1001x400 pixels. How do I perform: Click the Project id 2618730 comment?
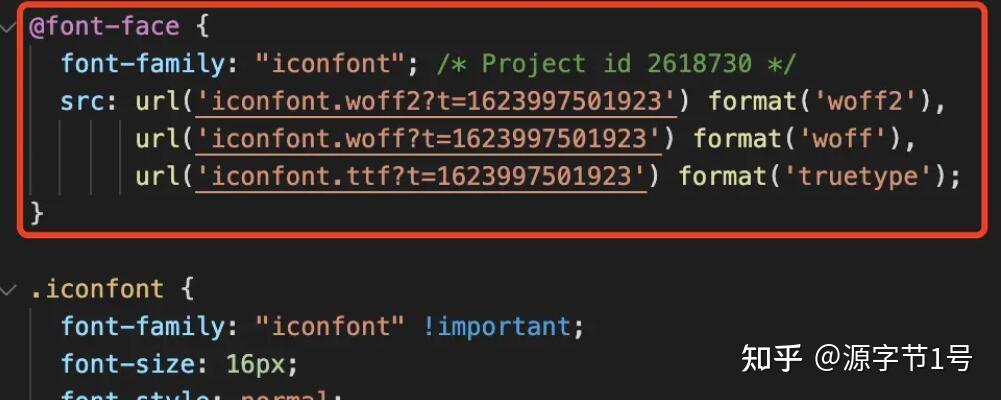tap(617, 64)
